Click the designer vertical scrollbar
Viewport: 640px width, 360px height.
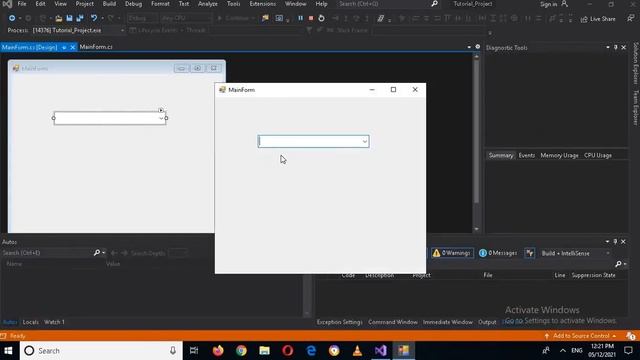(x=476, y=143)
